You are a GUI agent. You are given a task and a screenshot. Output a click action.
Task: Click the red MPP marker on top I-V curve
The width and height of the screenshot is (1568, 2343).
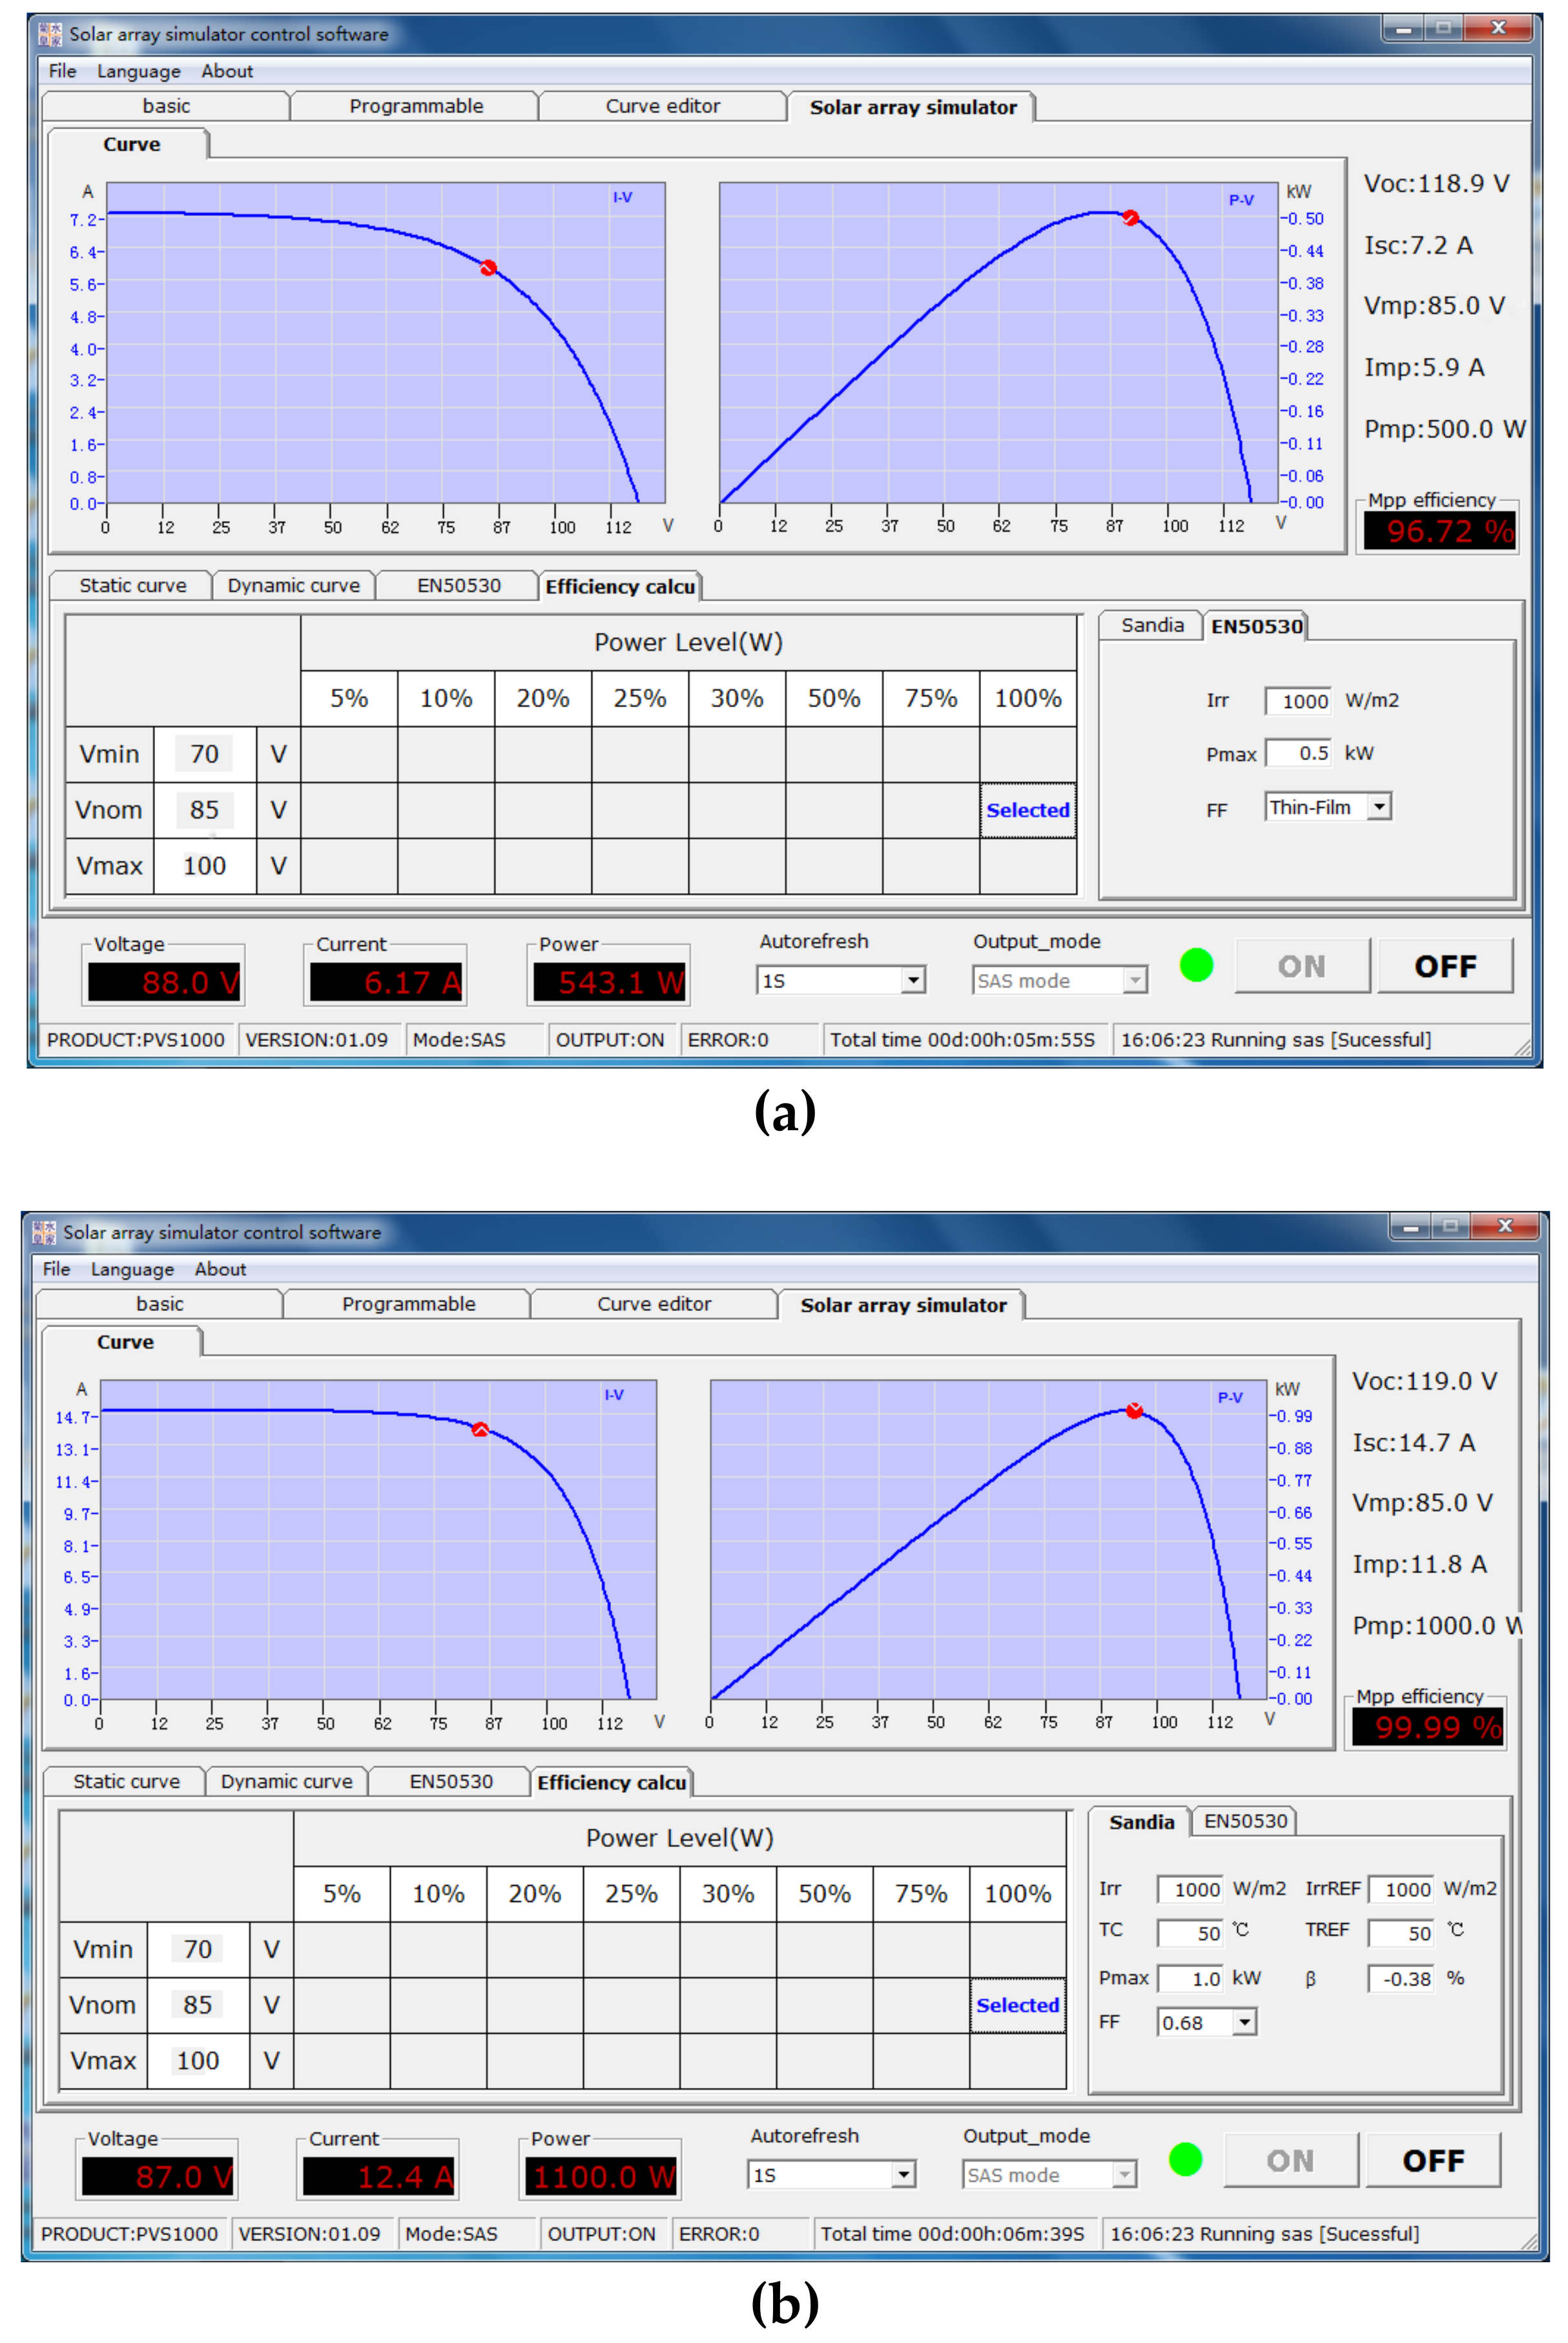[x=488, y=268]
